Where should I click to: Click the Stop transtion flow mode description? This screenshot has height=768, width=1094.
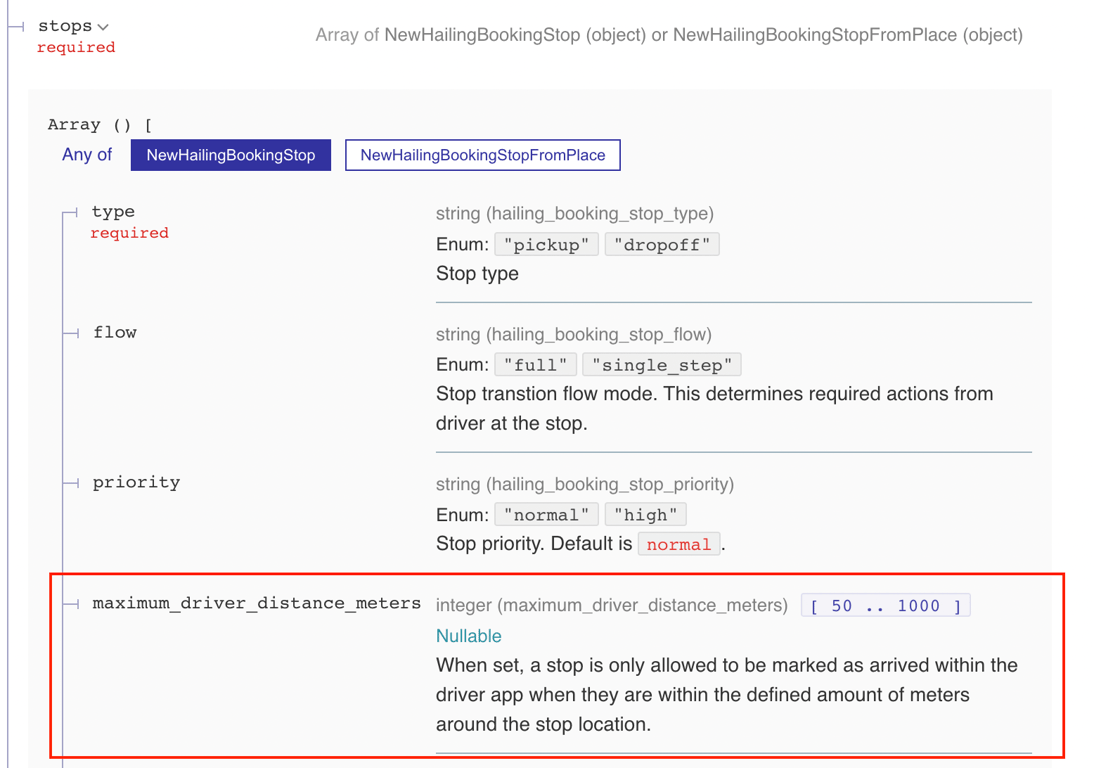coord(714,409)
